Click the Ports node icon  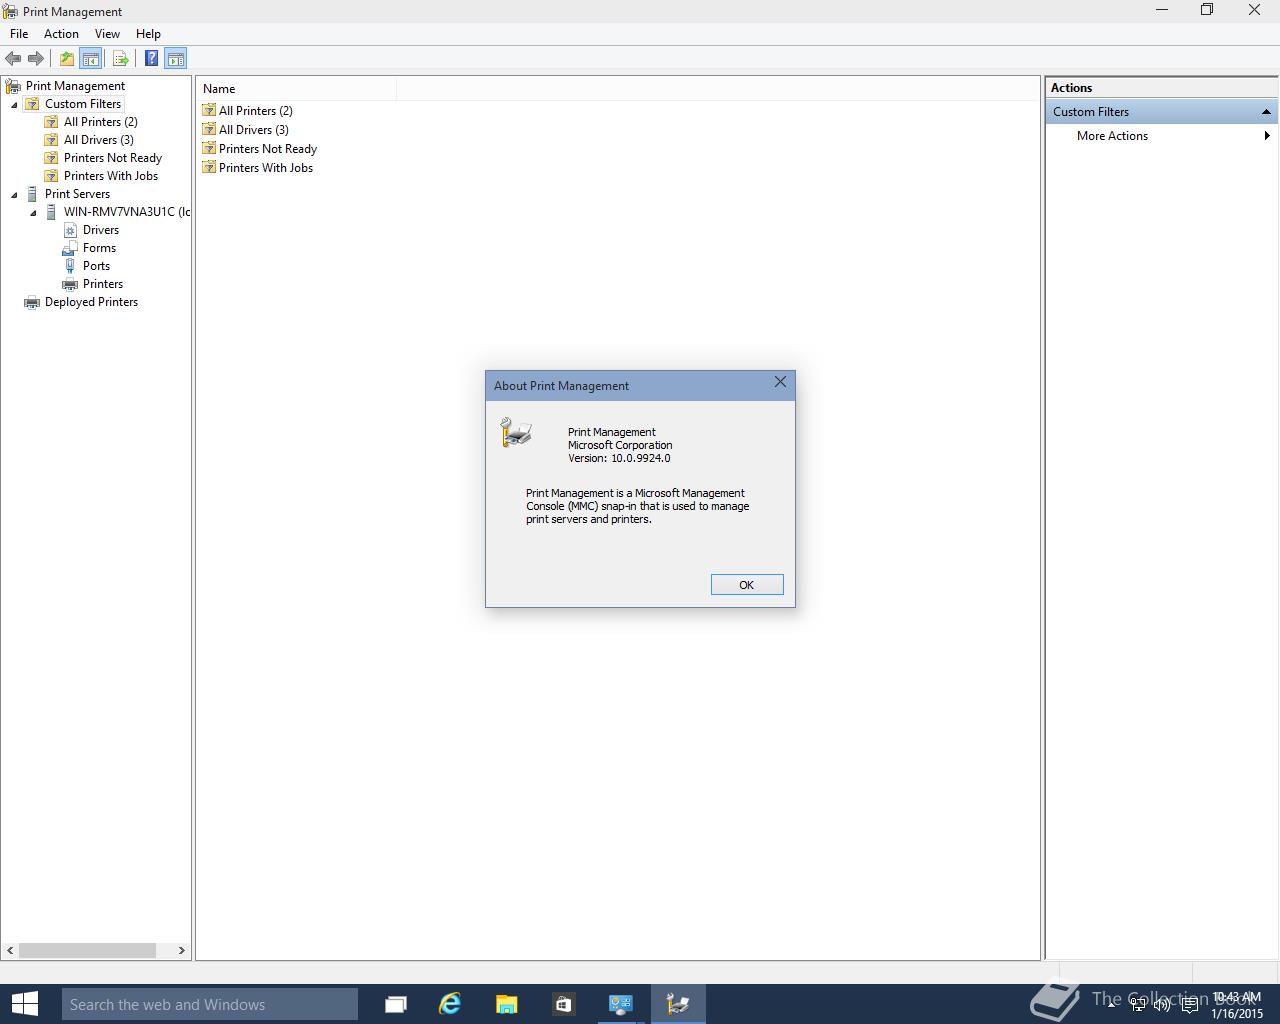70,266
